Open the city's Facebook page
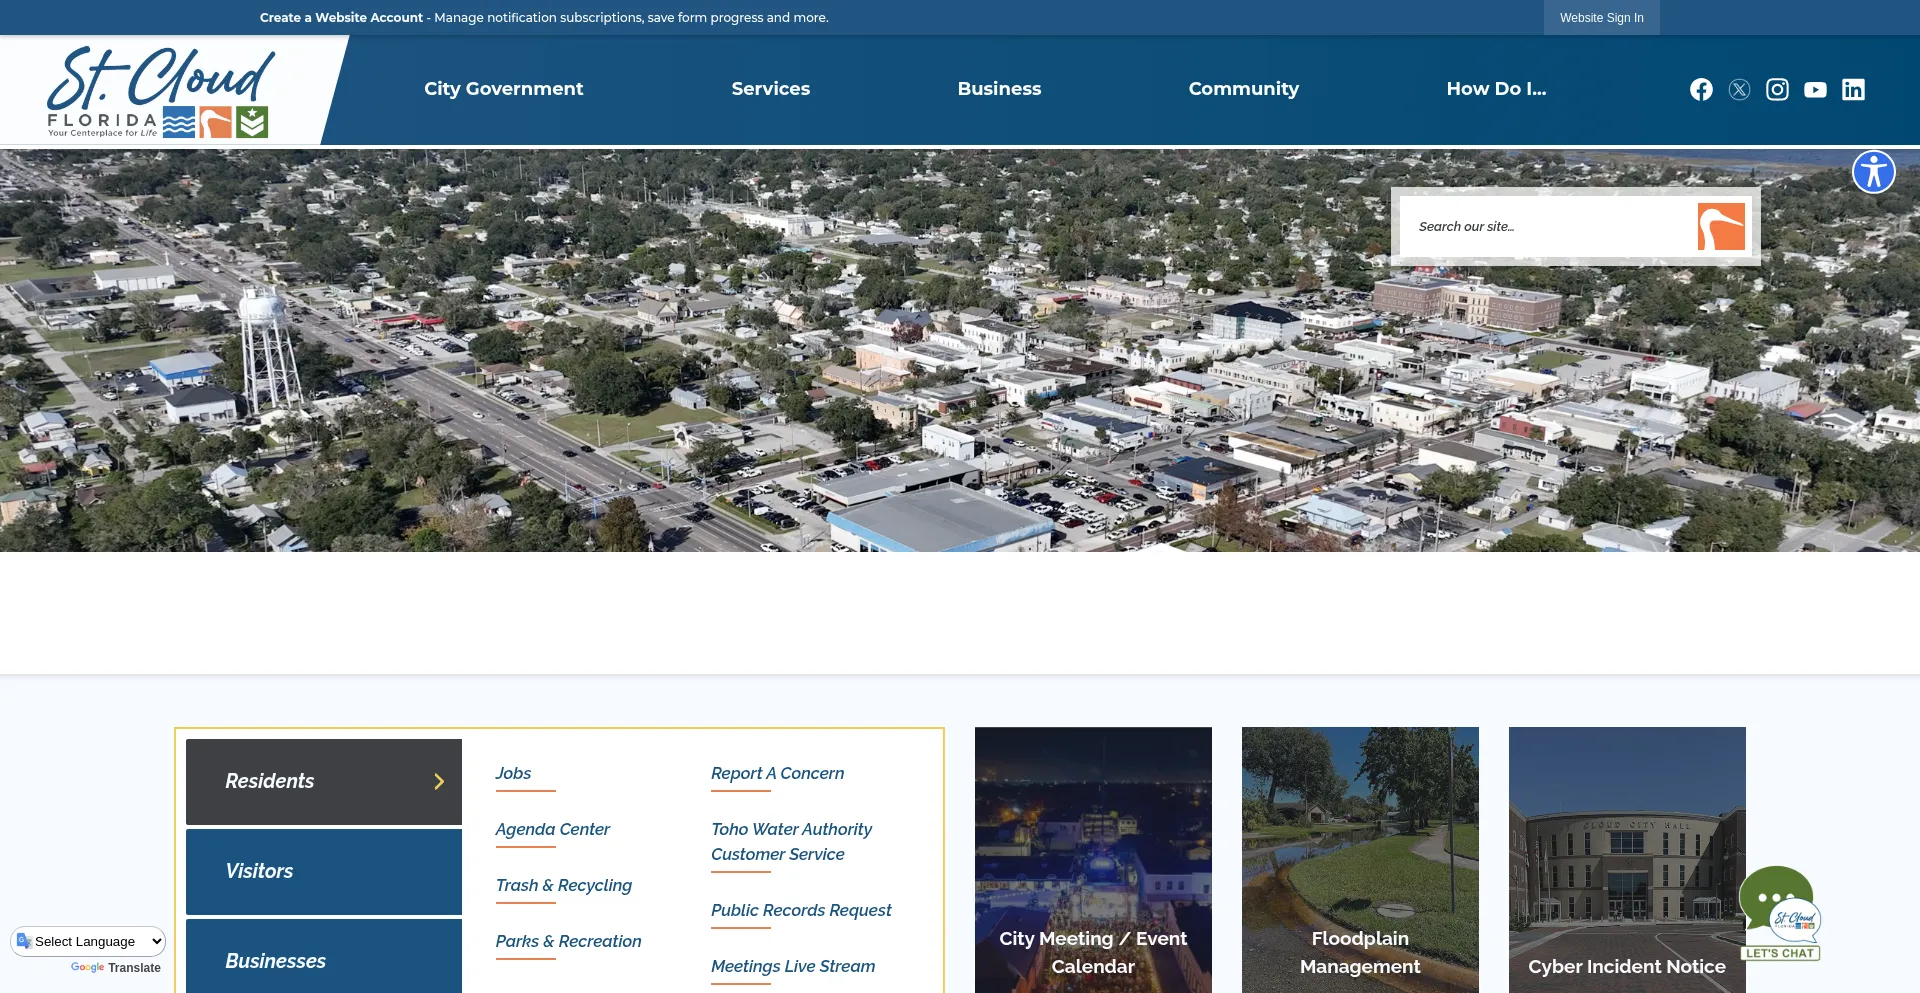Screen dimensions: 1920x993 point(1701,89)
